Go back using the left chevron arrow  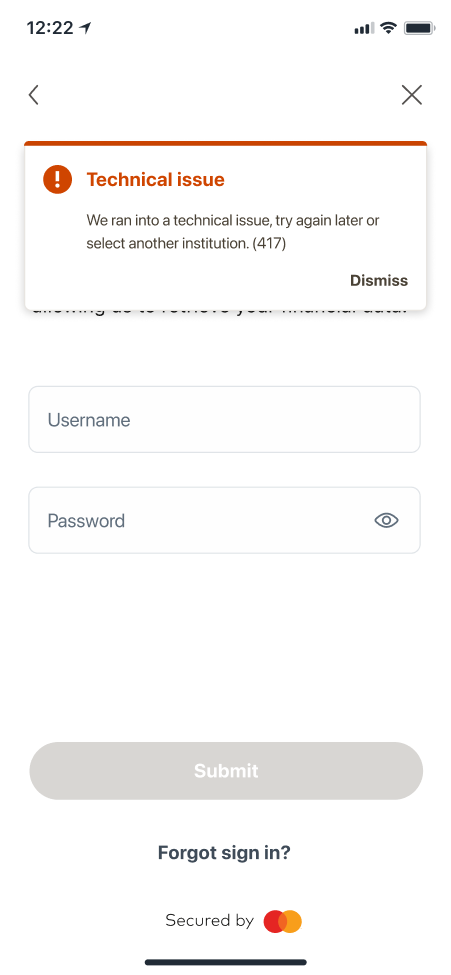pyautogui.click(x=34, y=95)
